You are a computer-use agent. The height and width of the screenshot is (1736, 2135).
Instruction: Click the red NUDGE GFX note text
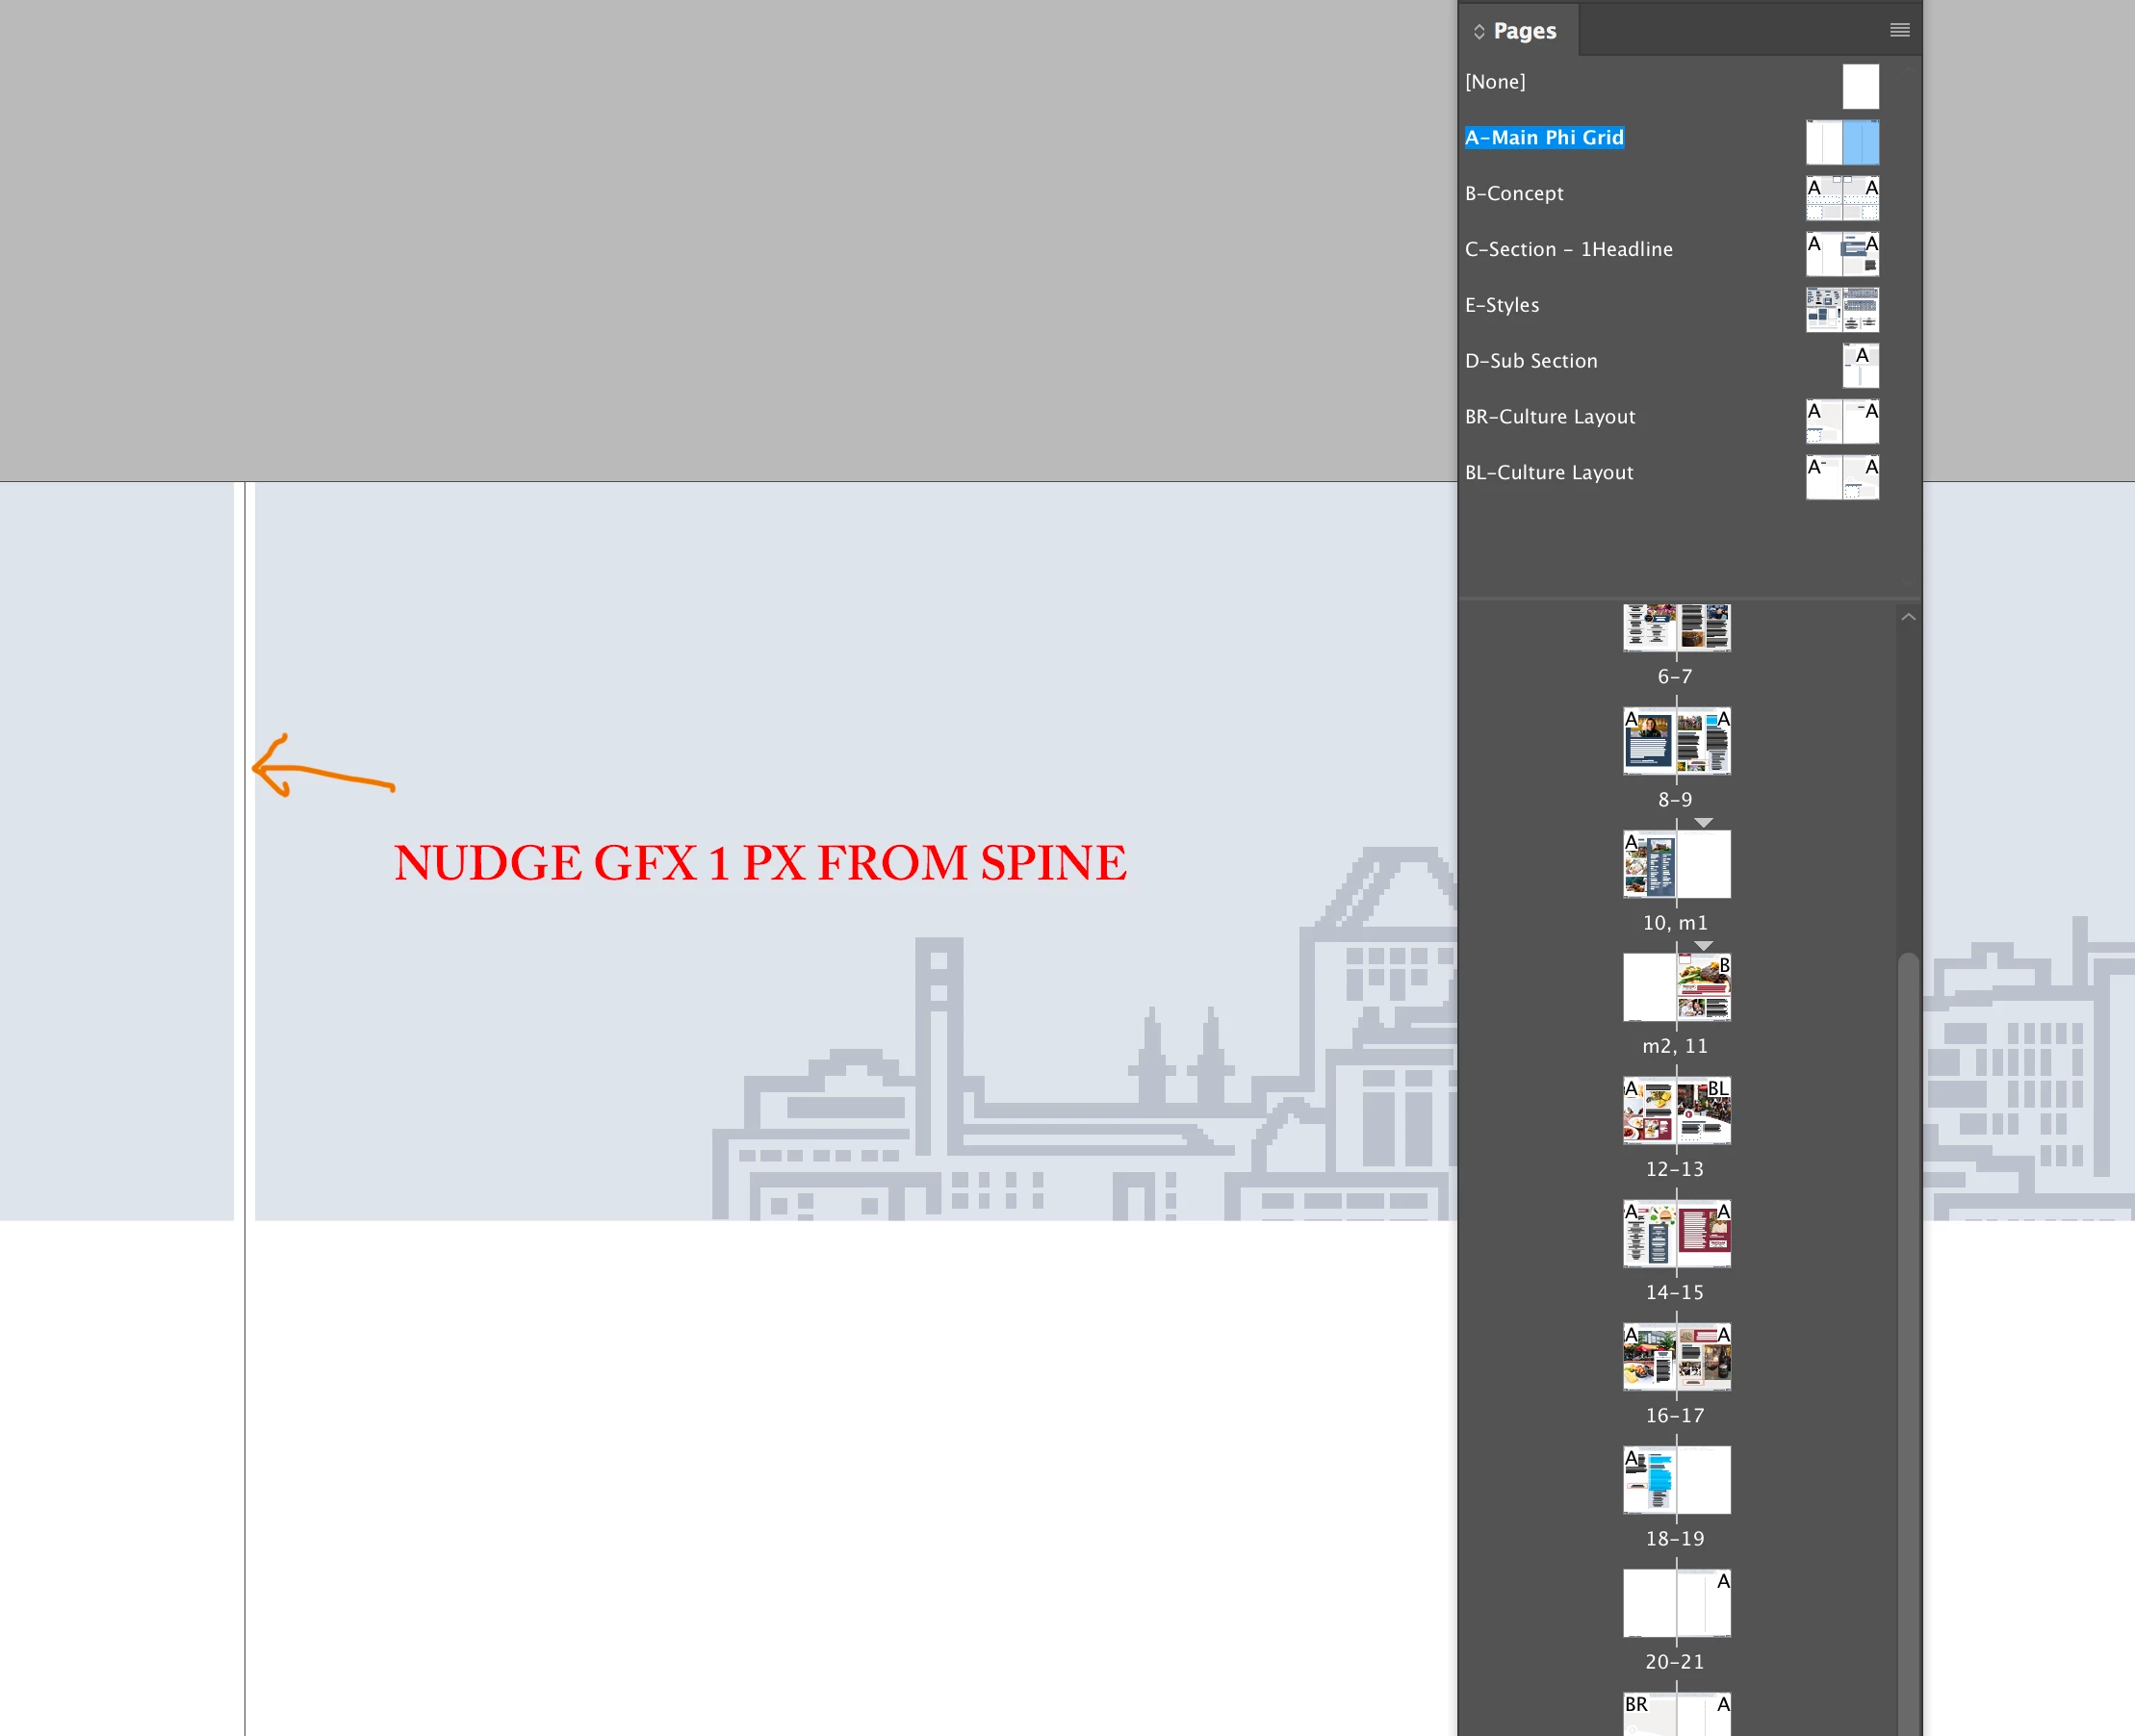pyautogui.click(x=760, y=863)
